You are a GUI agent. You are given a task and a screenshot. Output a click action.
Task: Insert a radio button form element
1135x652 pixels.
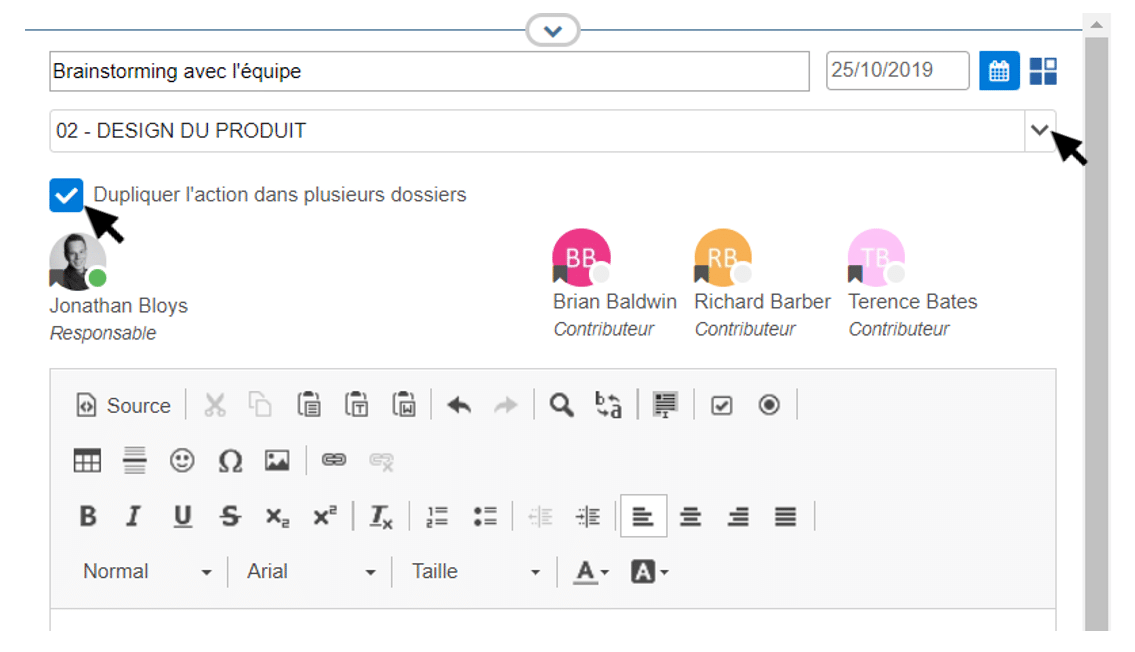[x=769, y=405]
